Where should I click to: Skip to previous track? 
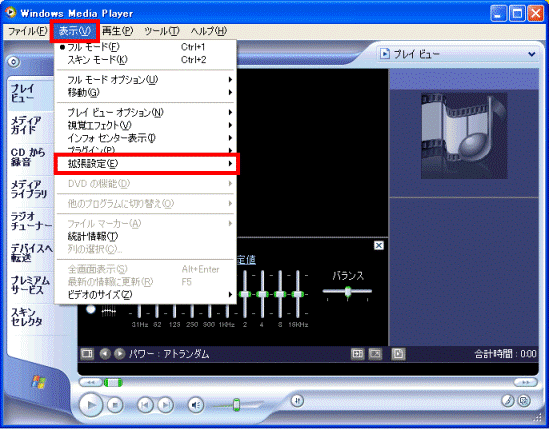coord(145,405)
